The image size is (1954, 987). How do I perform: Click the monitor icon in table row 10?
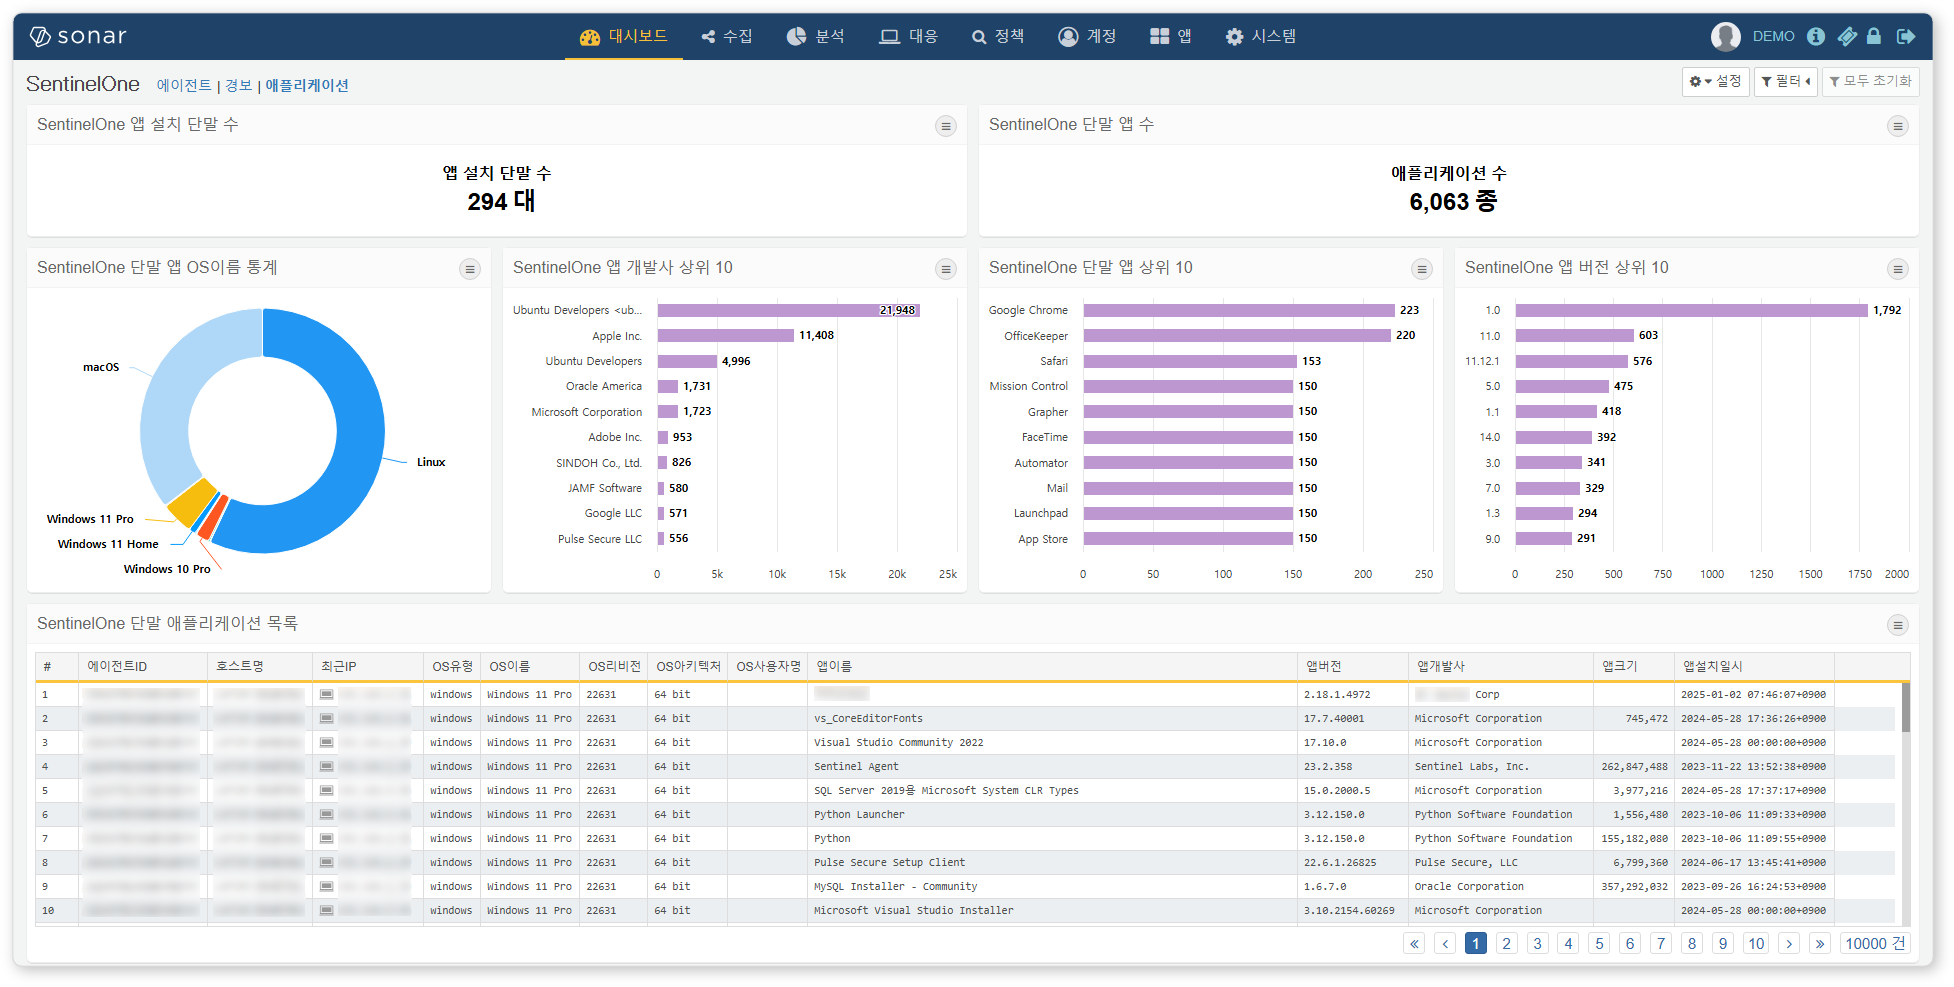pos(326,910)
